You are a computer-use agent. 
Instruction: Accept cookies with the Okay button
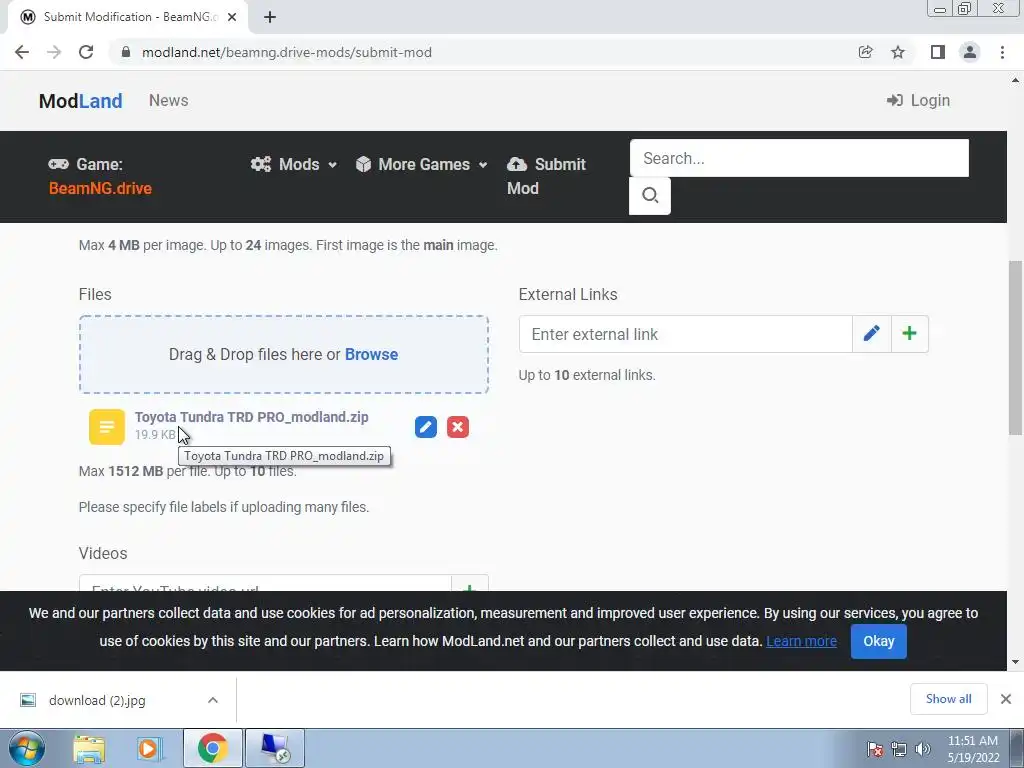coord(878,641)
